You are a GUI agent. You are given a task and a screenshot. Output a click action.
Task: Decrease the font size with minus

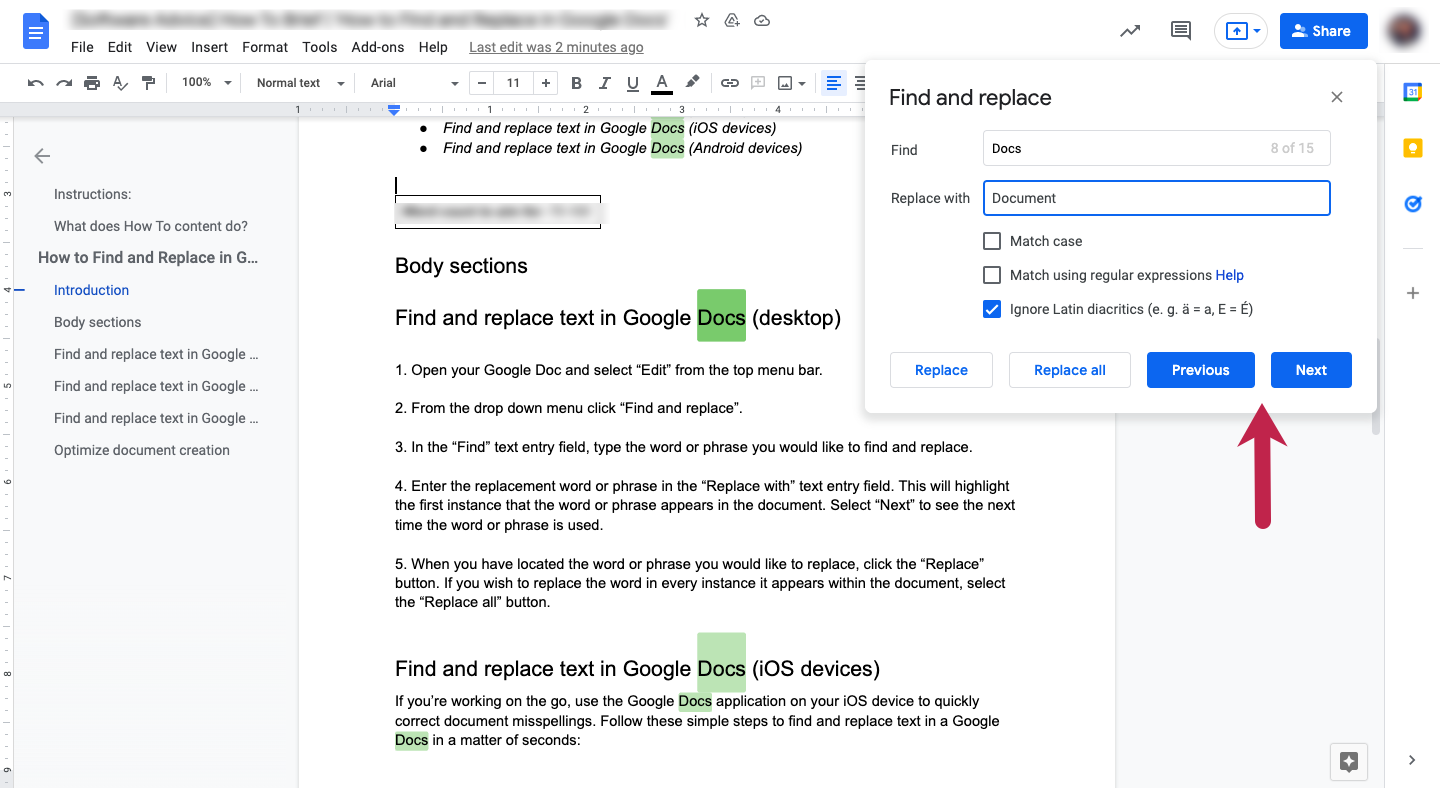(483, 83)
